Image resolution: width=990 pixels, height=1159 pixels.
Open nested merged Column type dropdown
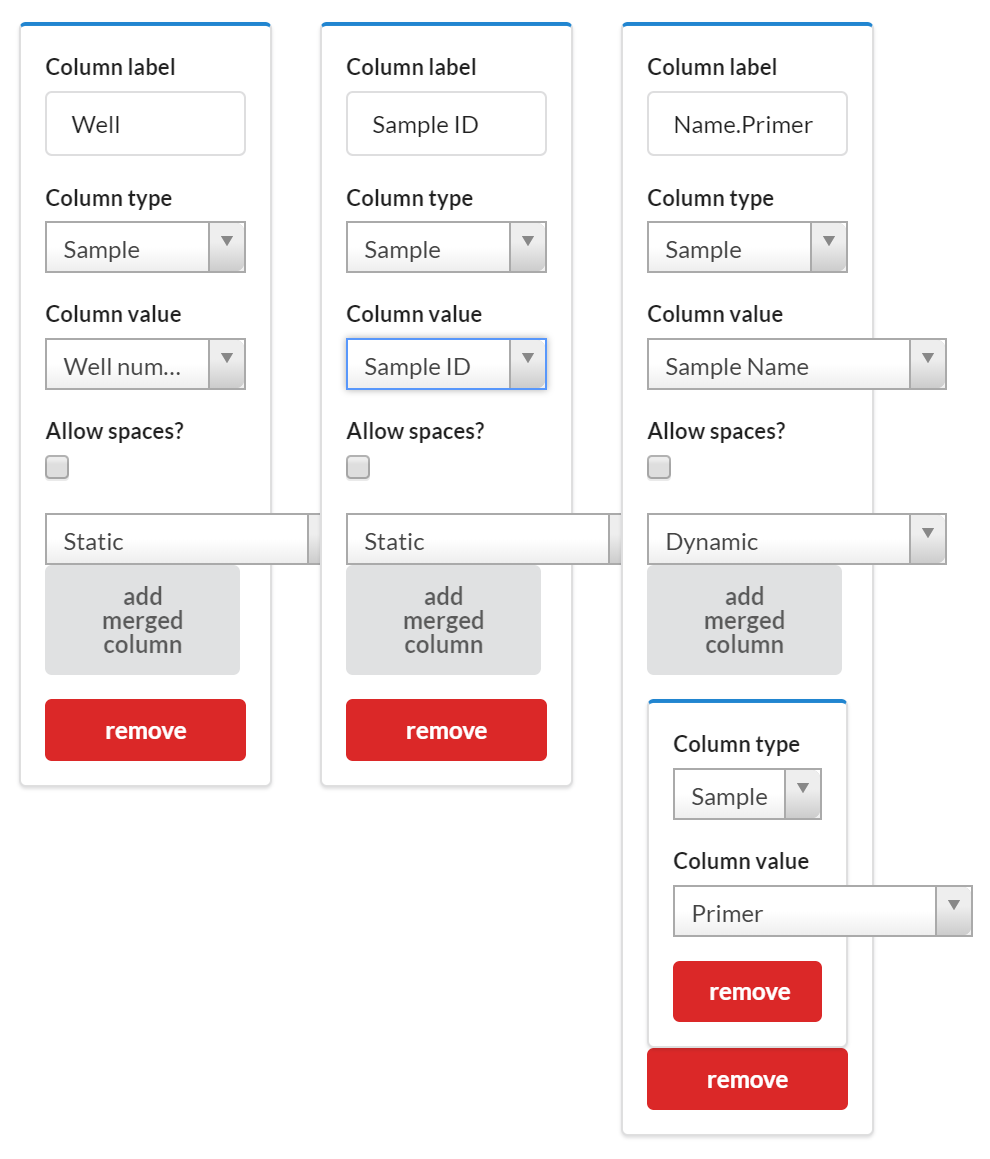(747, 795)
